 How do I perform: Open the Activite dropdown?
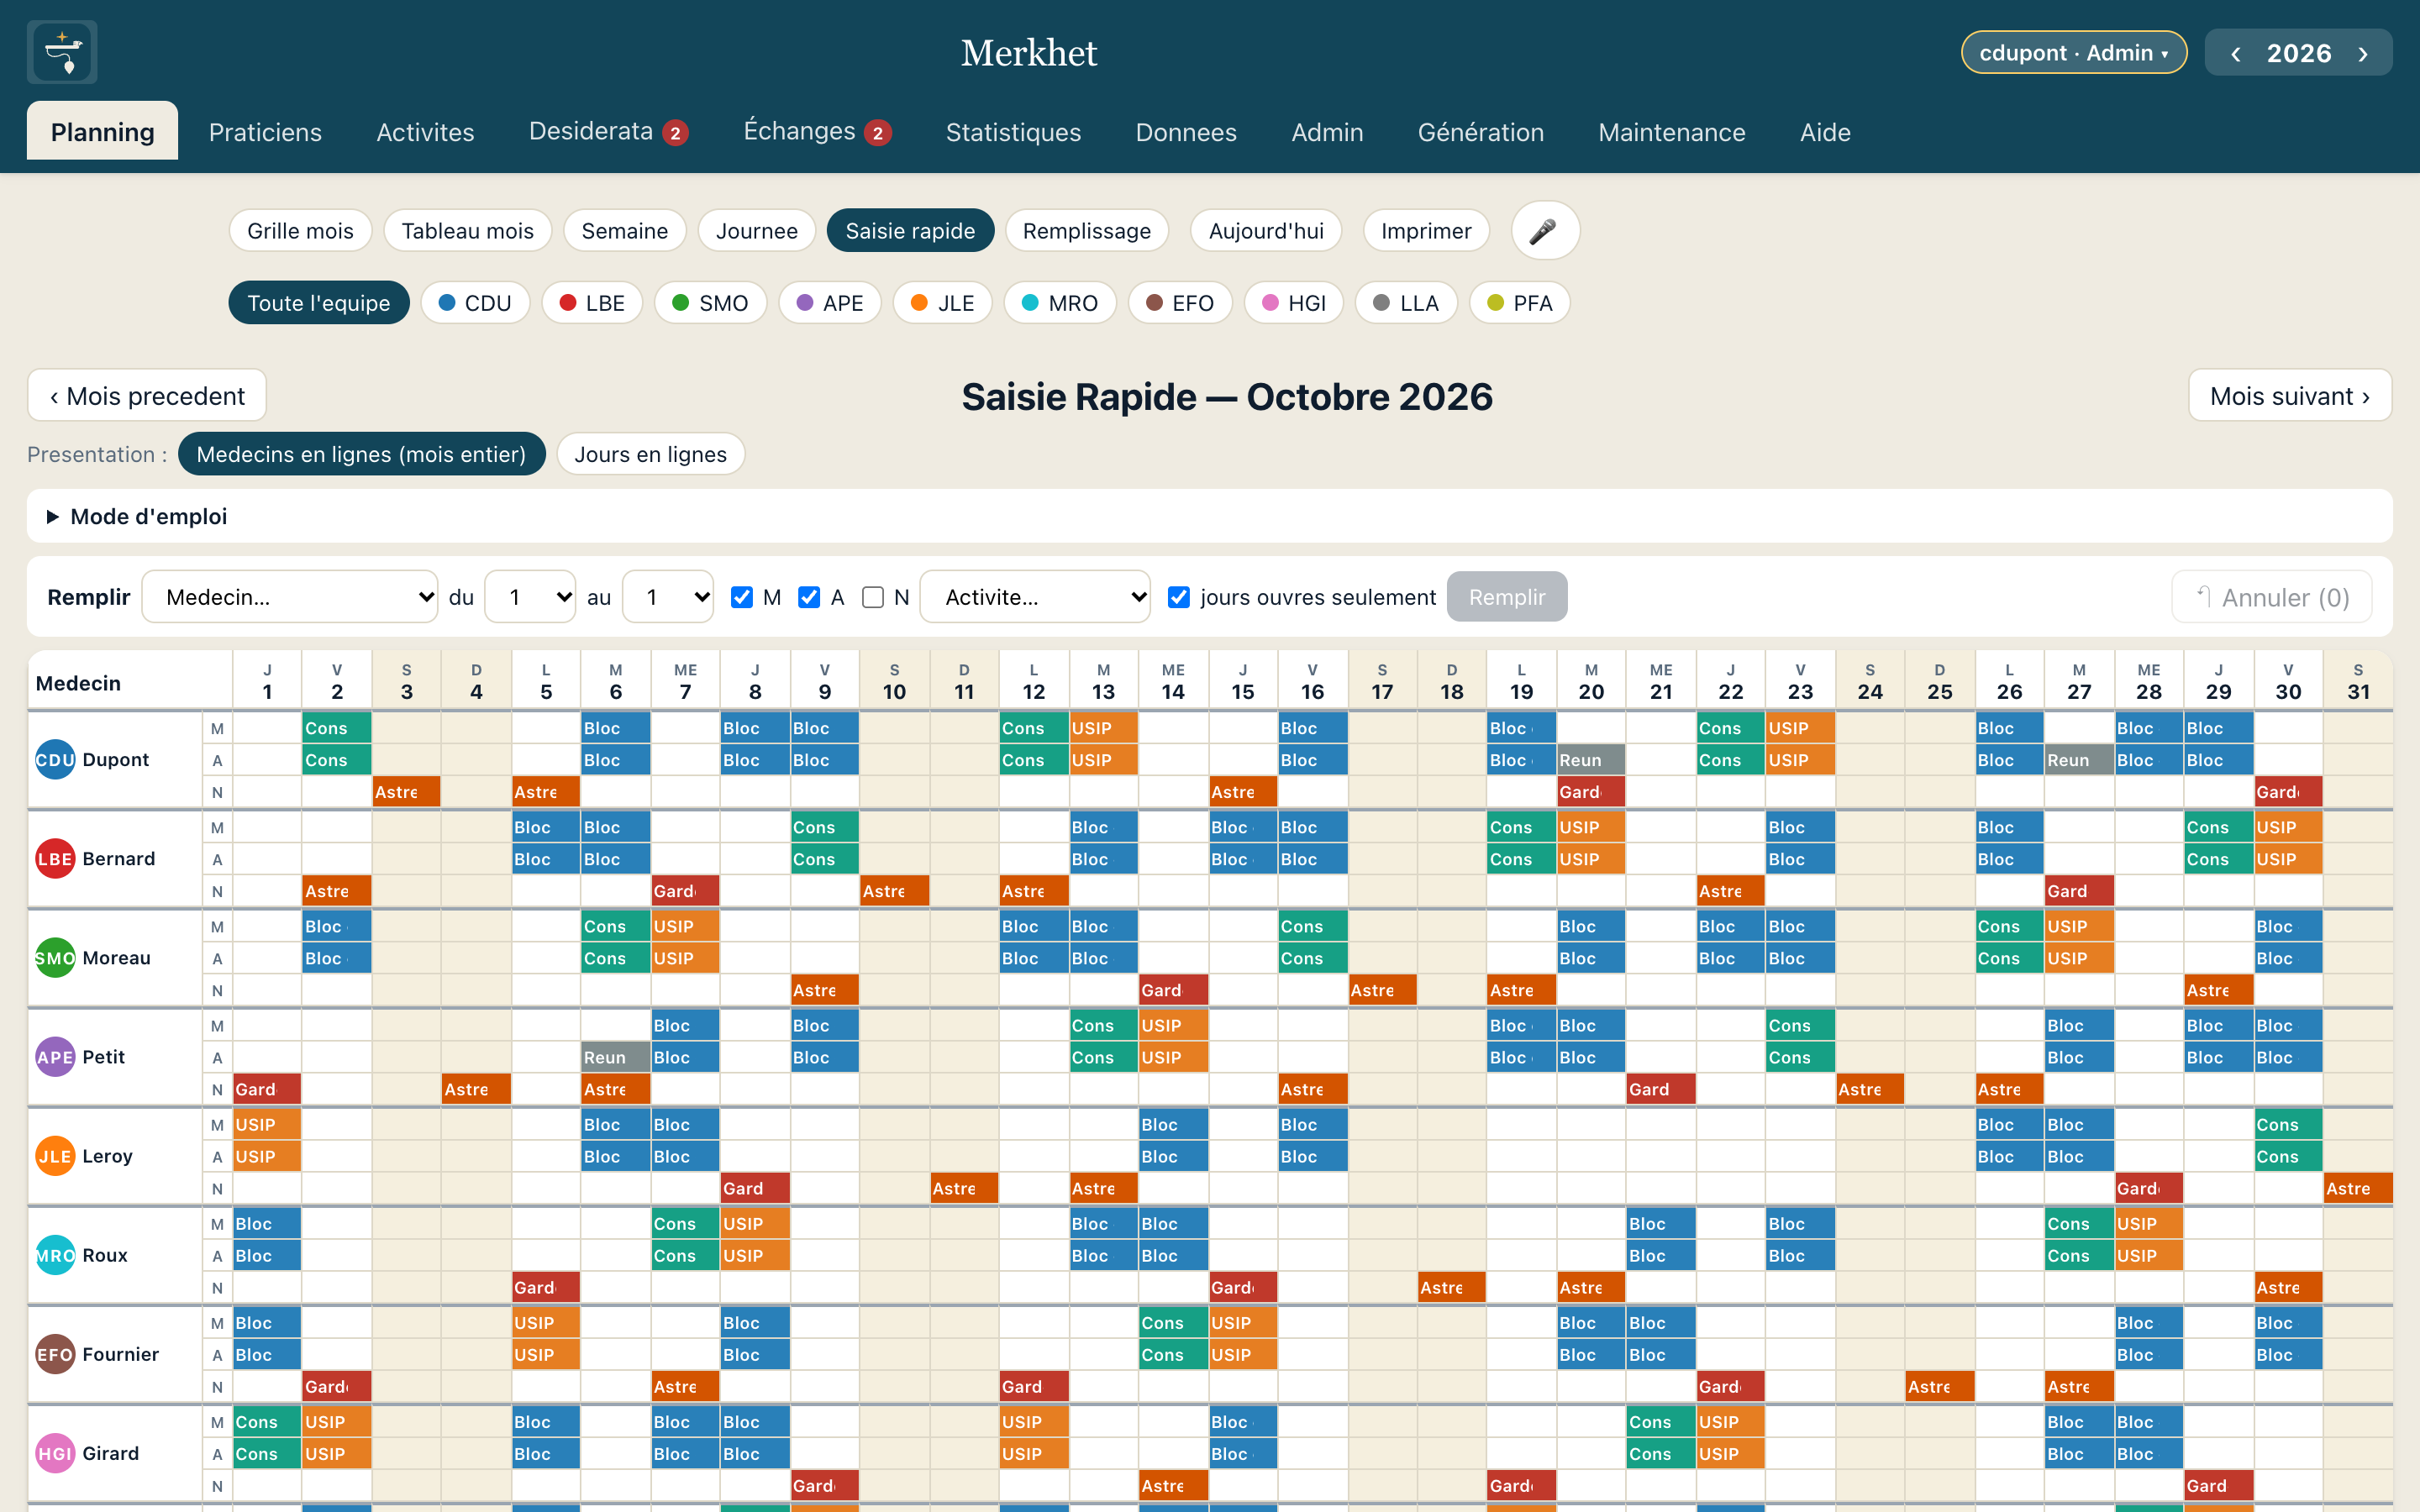(1035, 597)
